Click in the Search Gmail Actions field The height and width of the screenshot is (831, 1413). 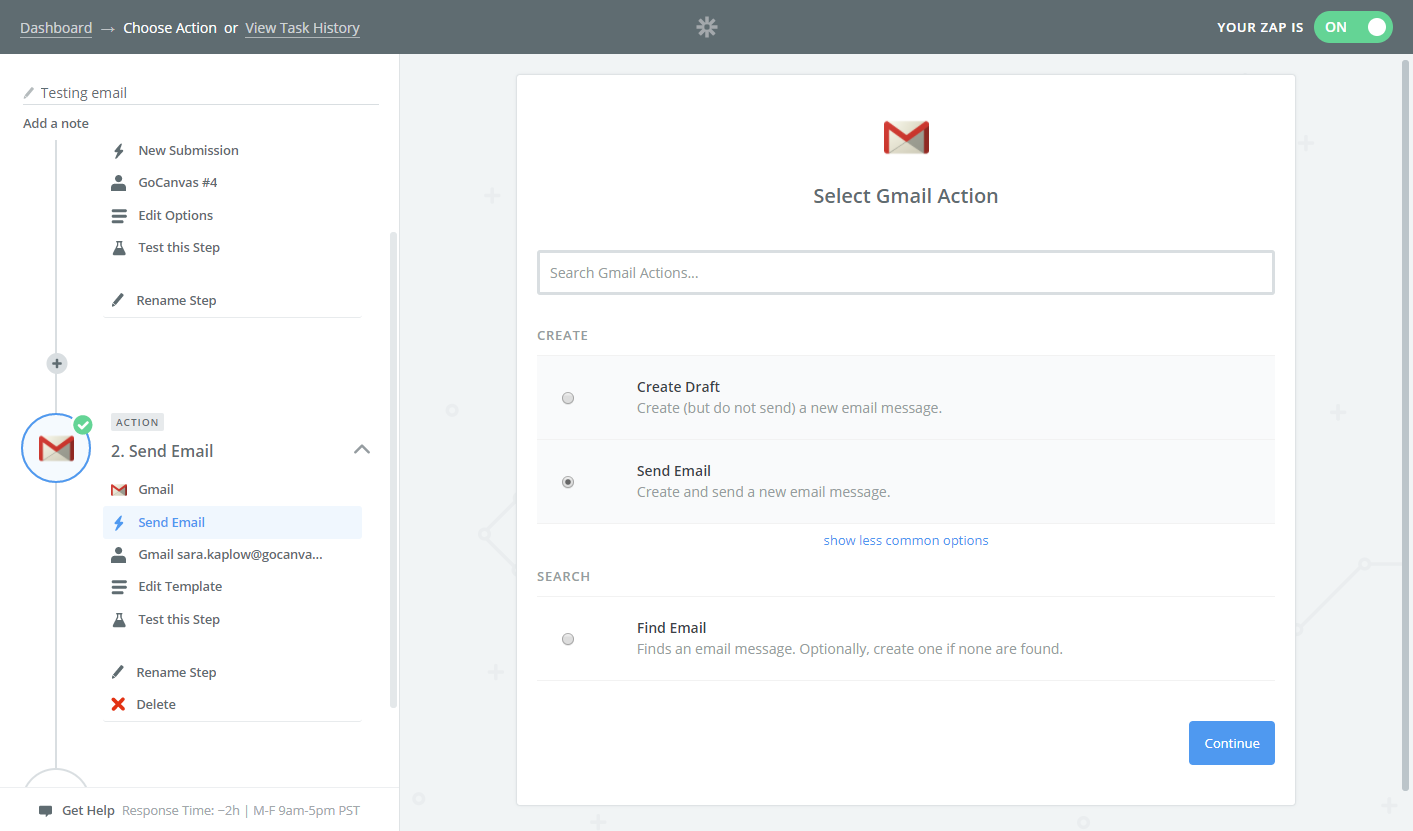point(906,272)
